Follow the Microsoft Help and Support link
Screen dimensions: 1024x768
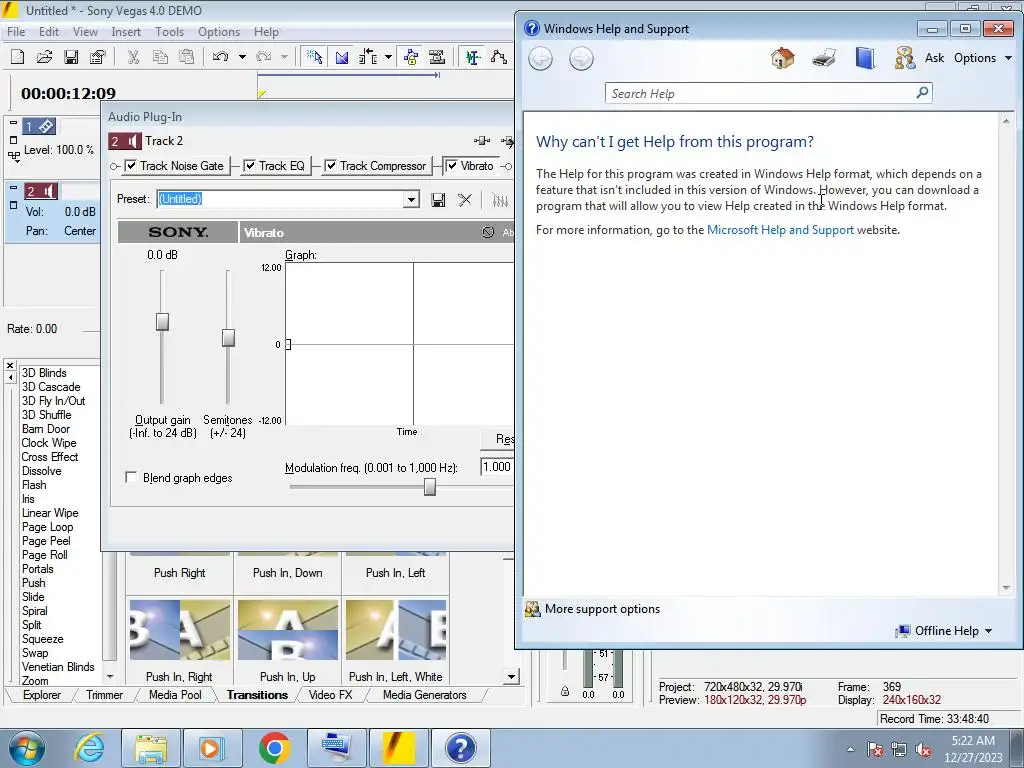point(780,230)
